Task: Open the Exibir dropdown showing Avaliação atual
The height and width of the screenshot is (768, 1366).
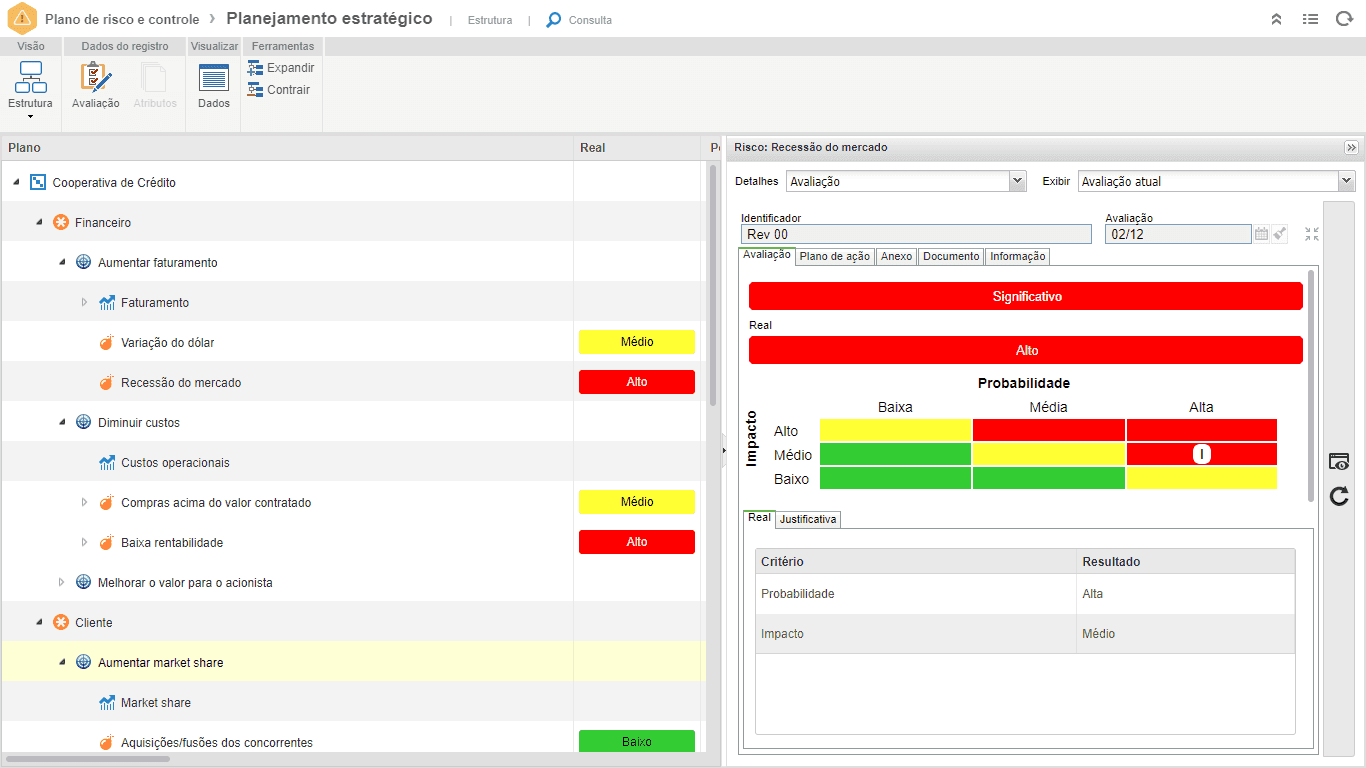Action: pos(1217,181)
